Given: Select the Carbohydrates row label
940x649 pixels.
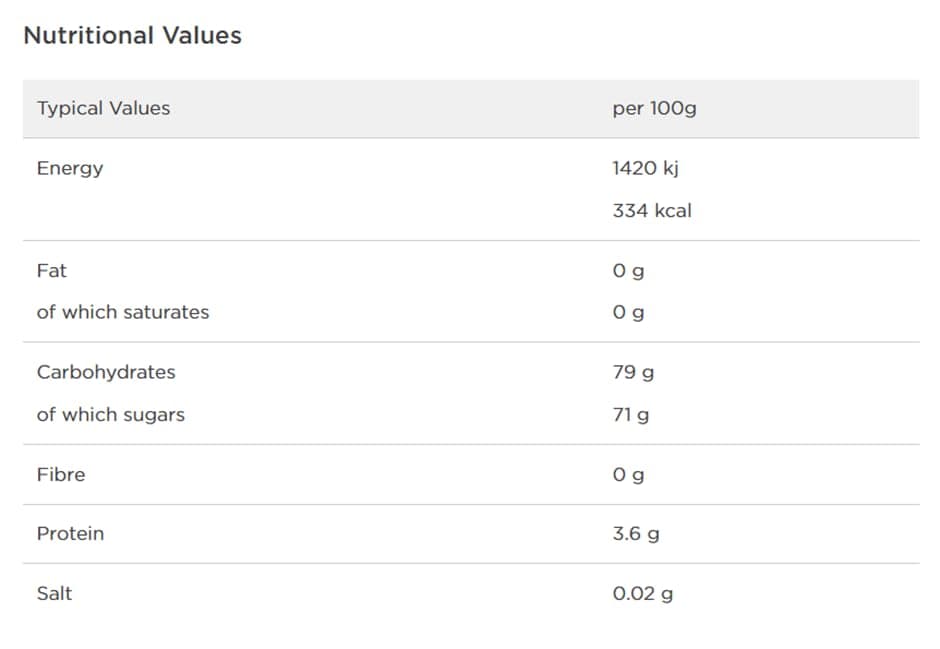Looking at the screenshot, I should (106, 372).
